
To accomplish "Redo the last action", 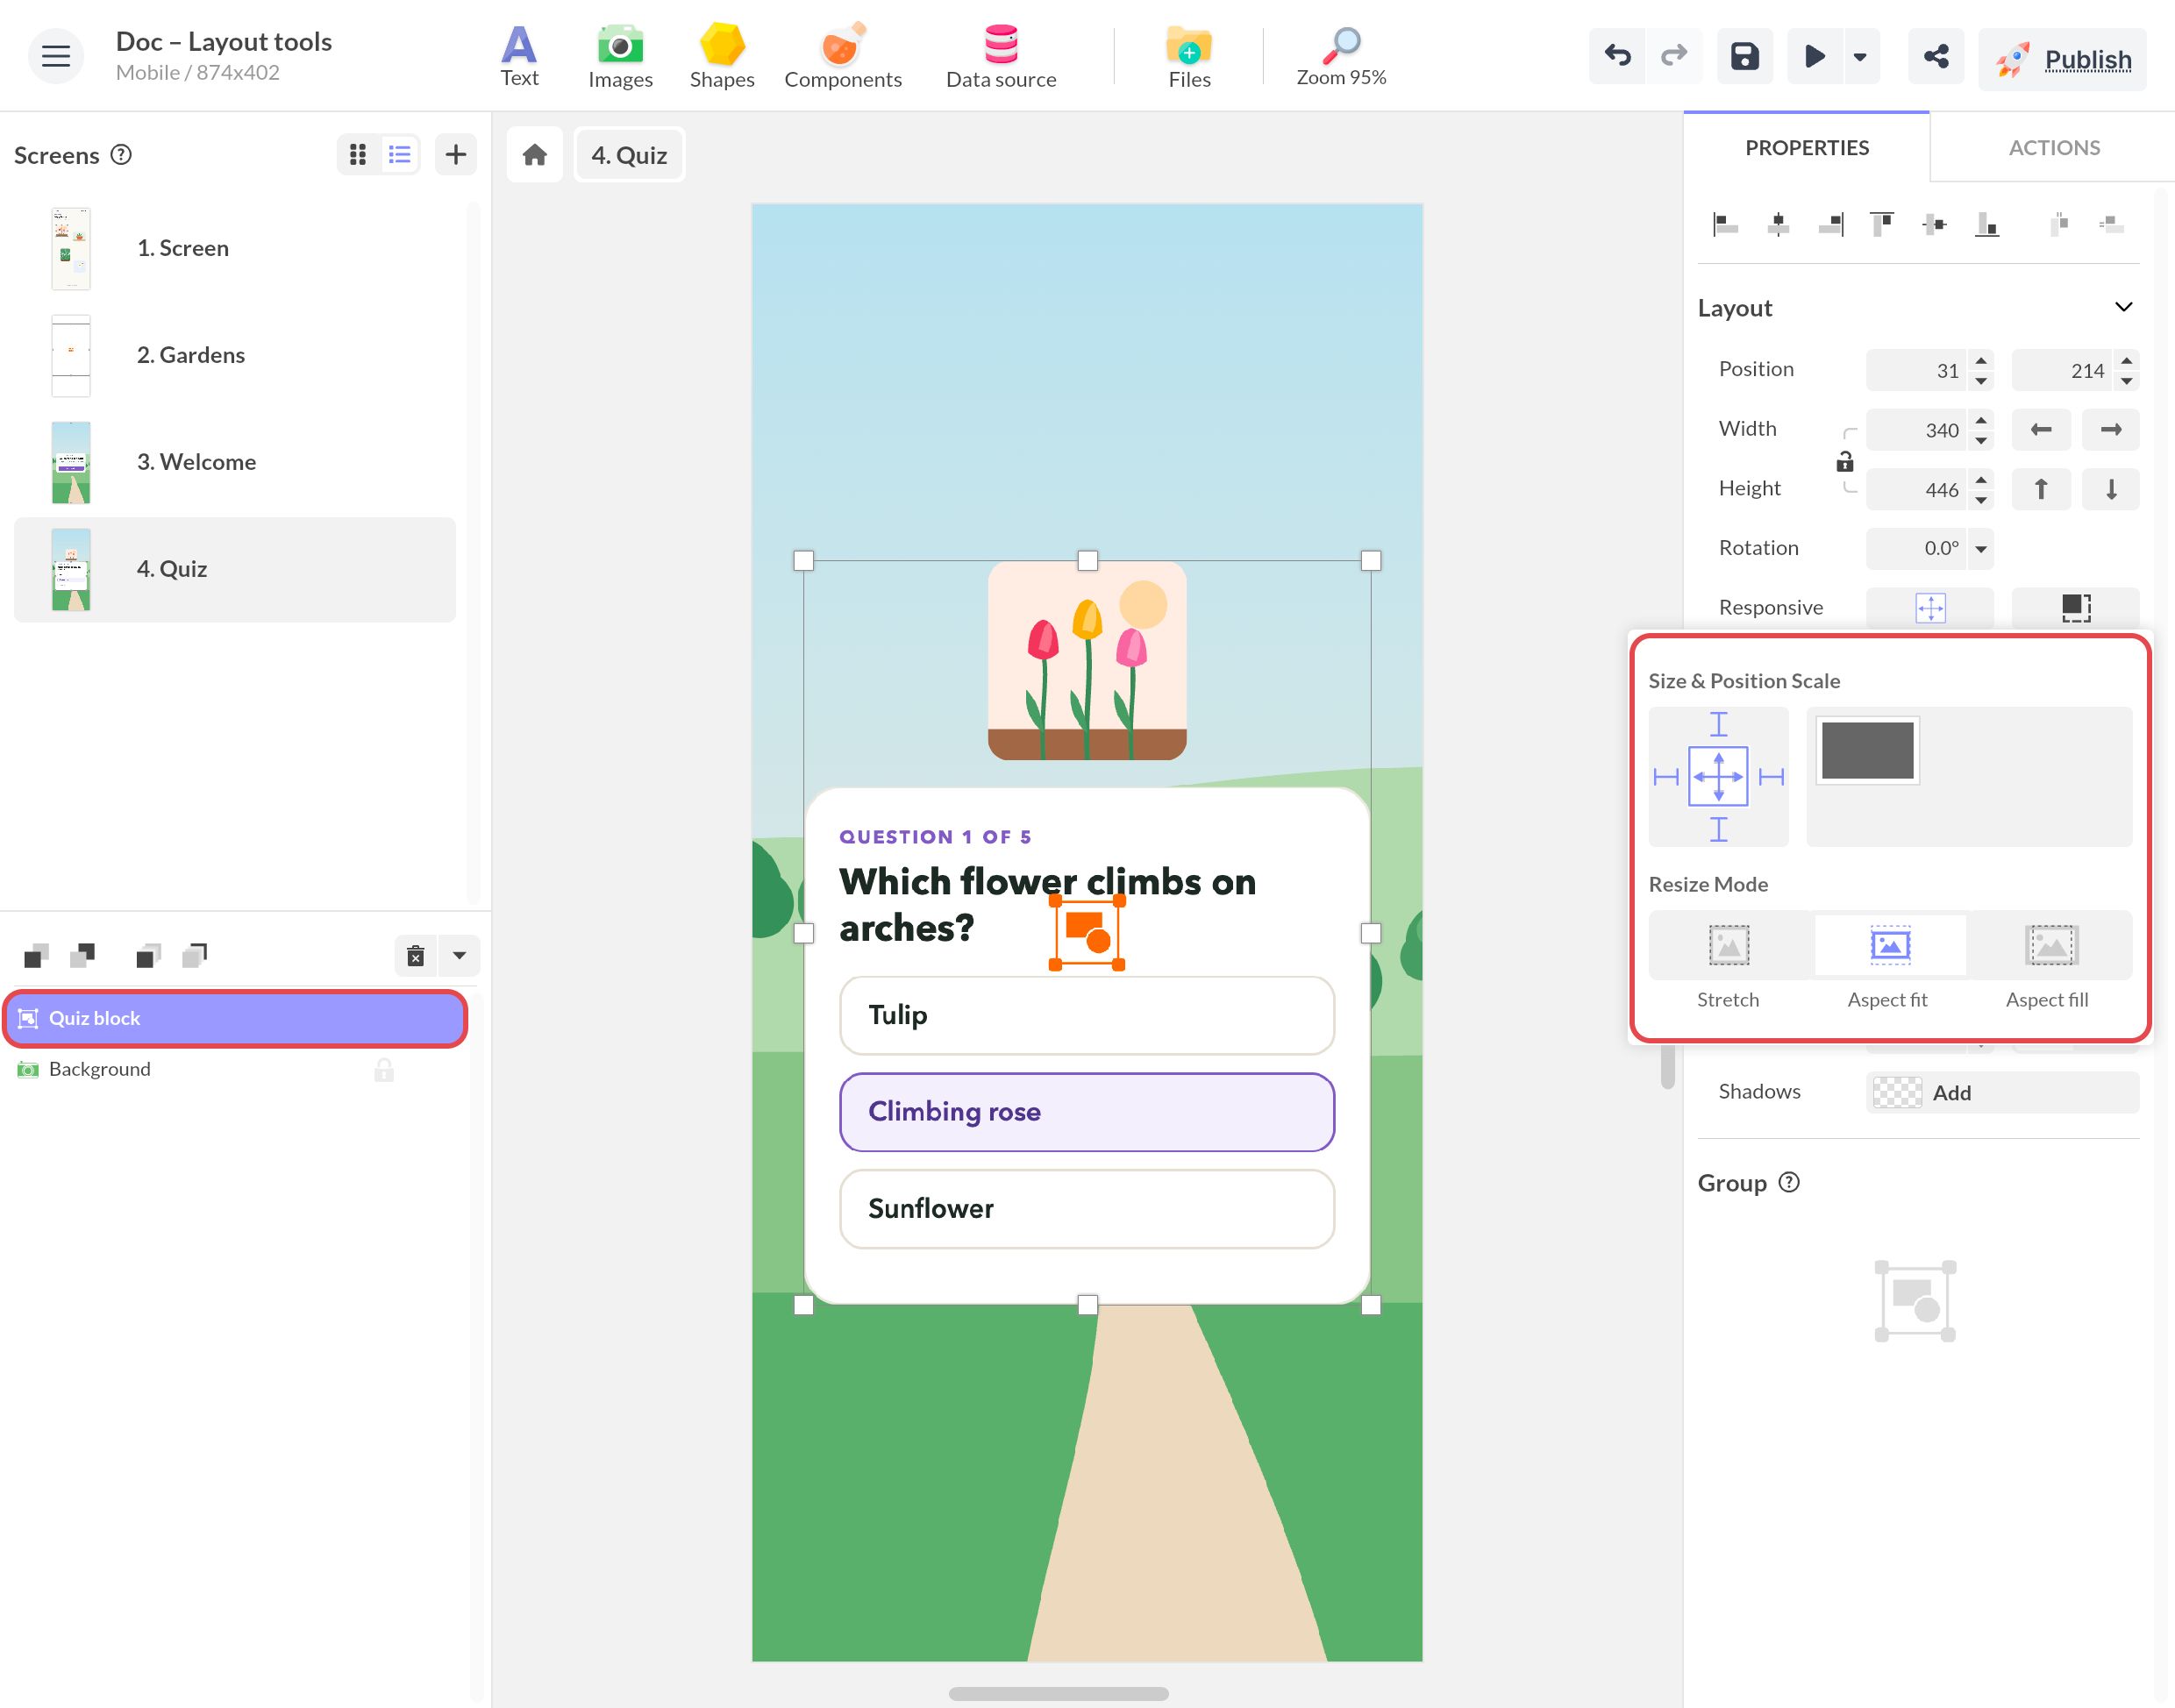I will (1674, 56).
